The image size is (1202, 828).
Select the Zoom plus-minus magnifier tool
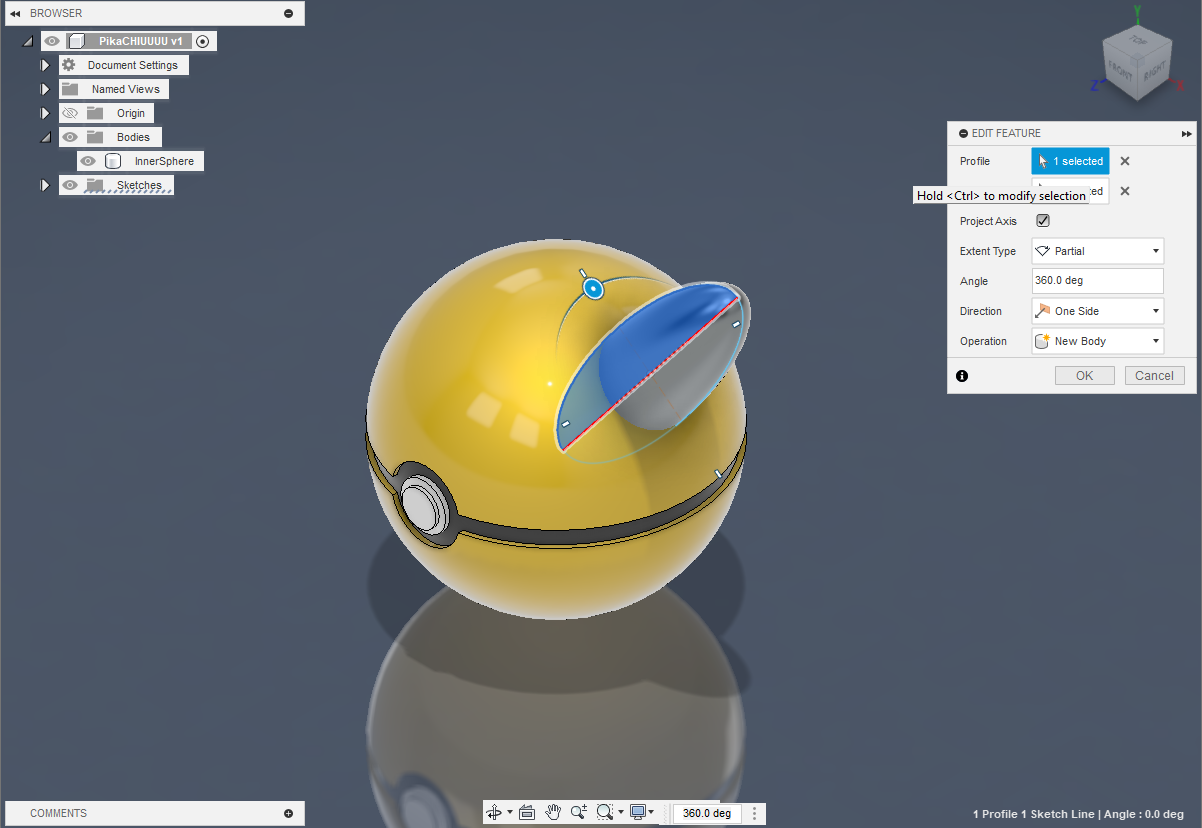pos(579,813)
